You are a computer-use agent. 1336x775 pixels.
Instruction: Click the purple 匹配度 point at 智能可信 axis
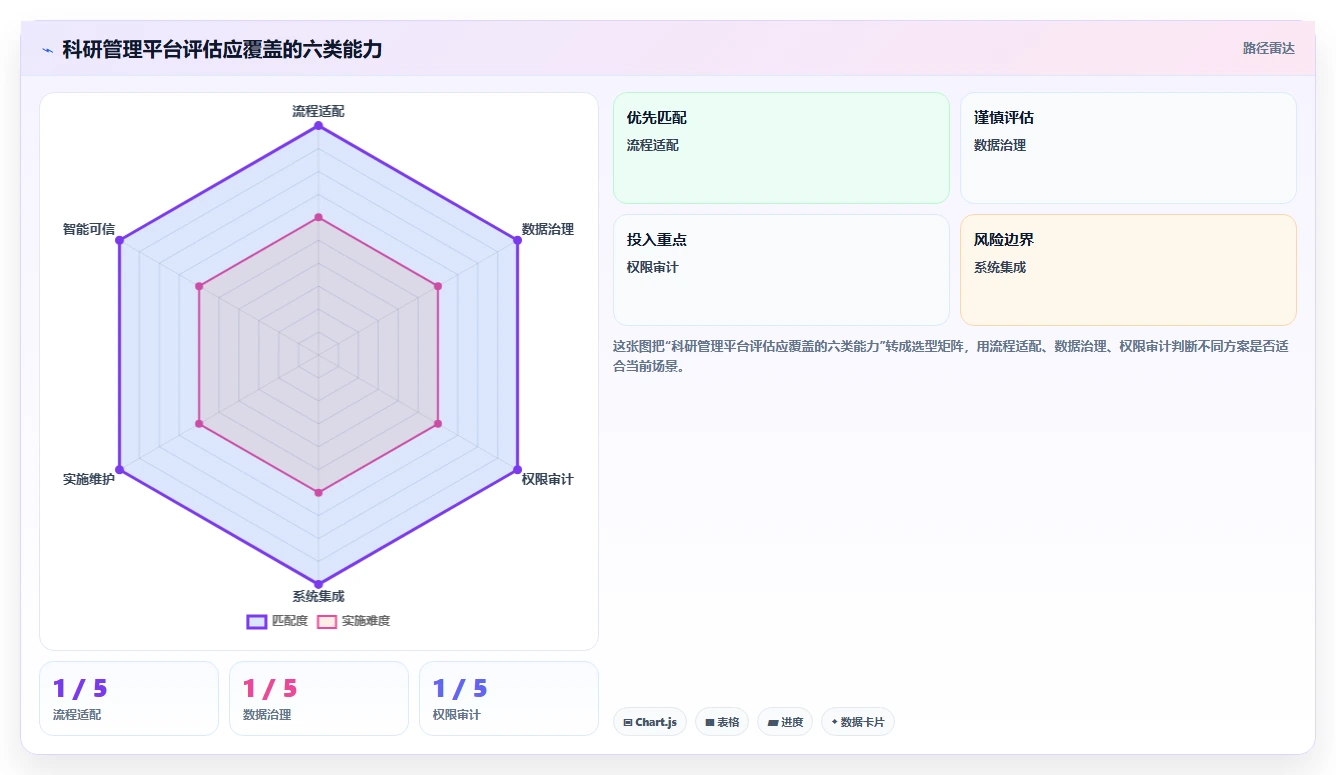[x=120, y=240]
